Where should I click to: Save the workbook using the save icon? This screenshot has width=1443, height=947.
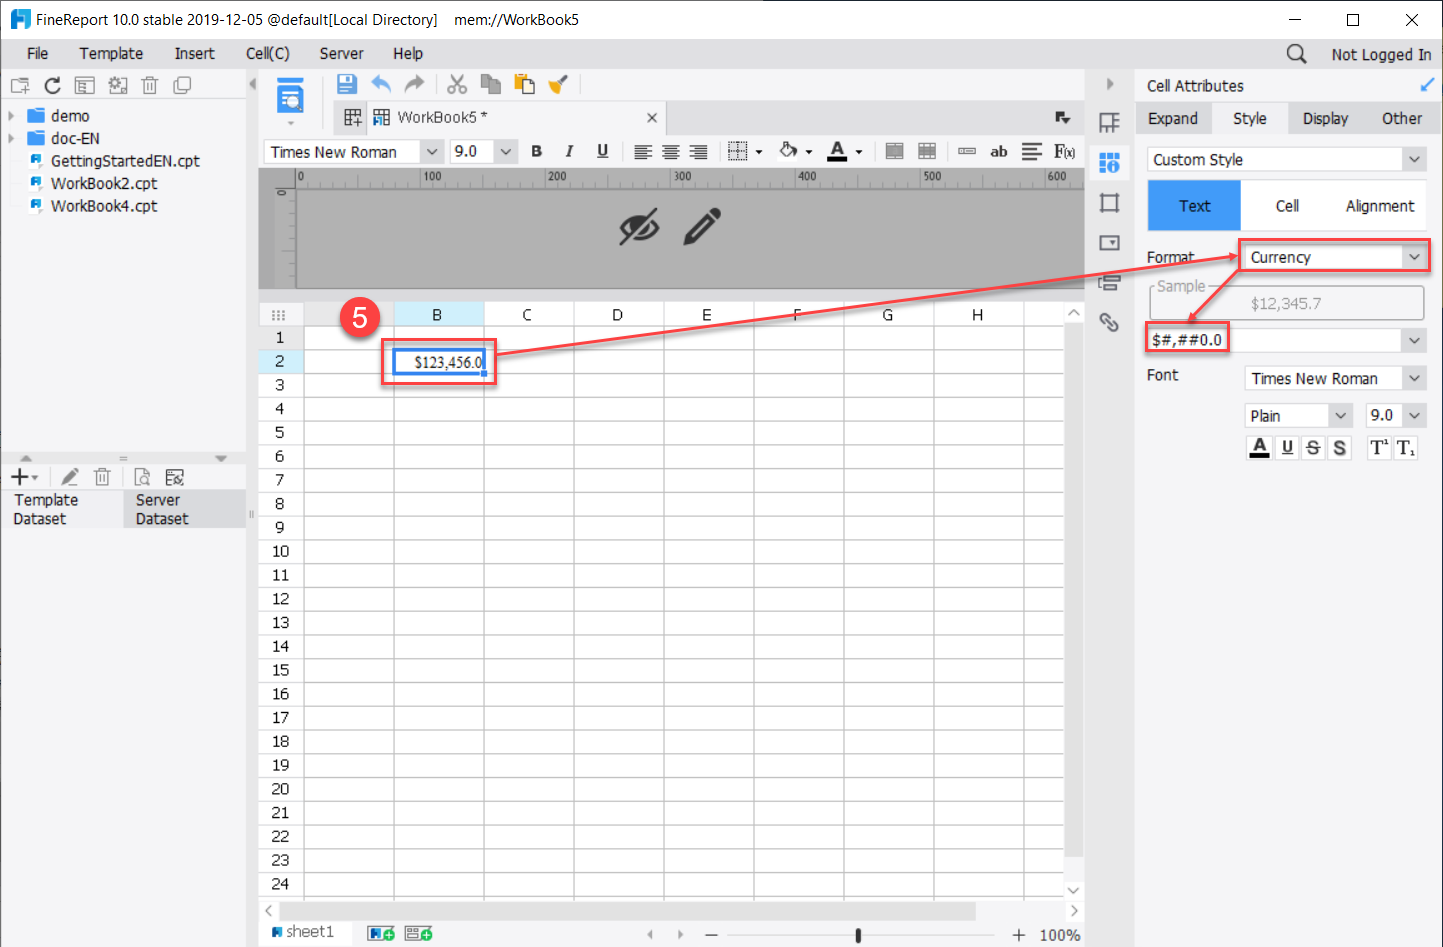(x=346, y=84)
